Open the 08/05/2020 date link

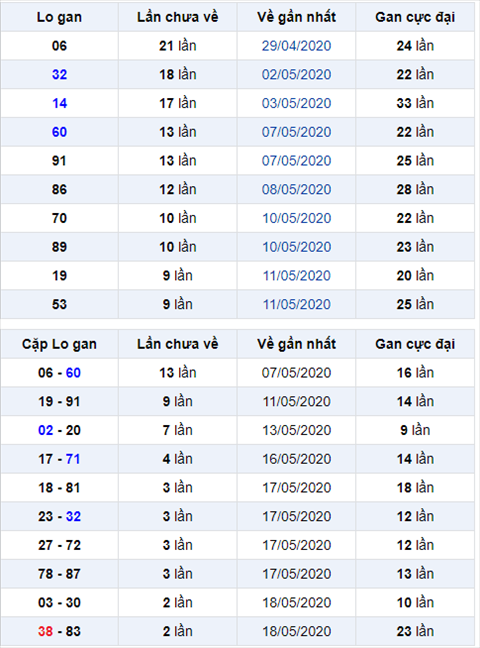(296, 189)
